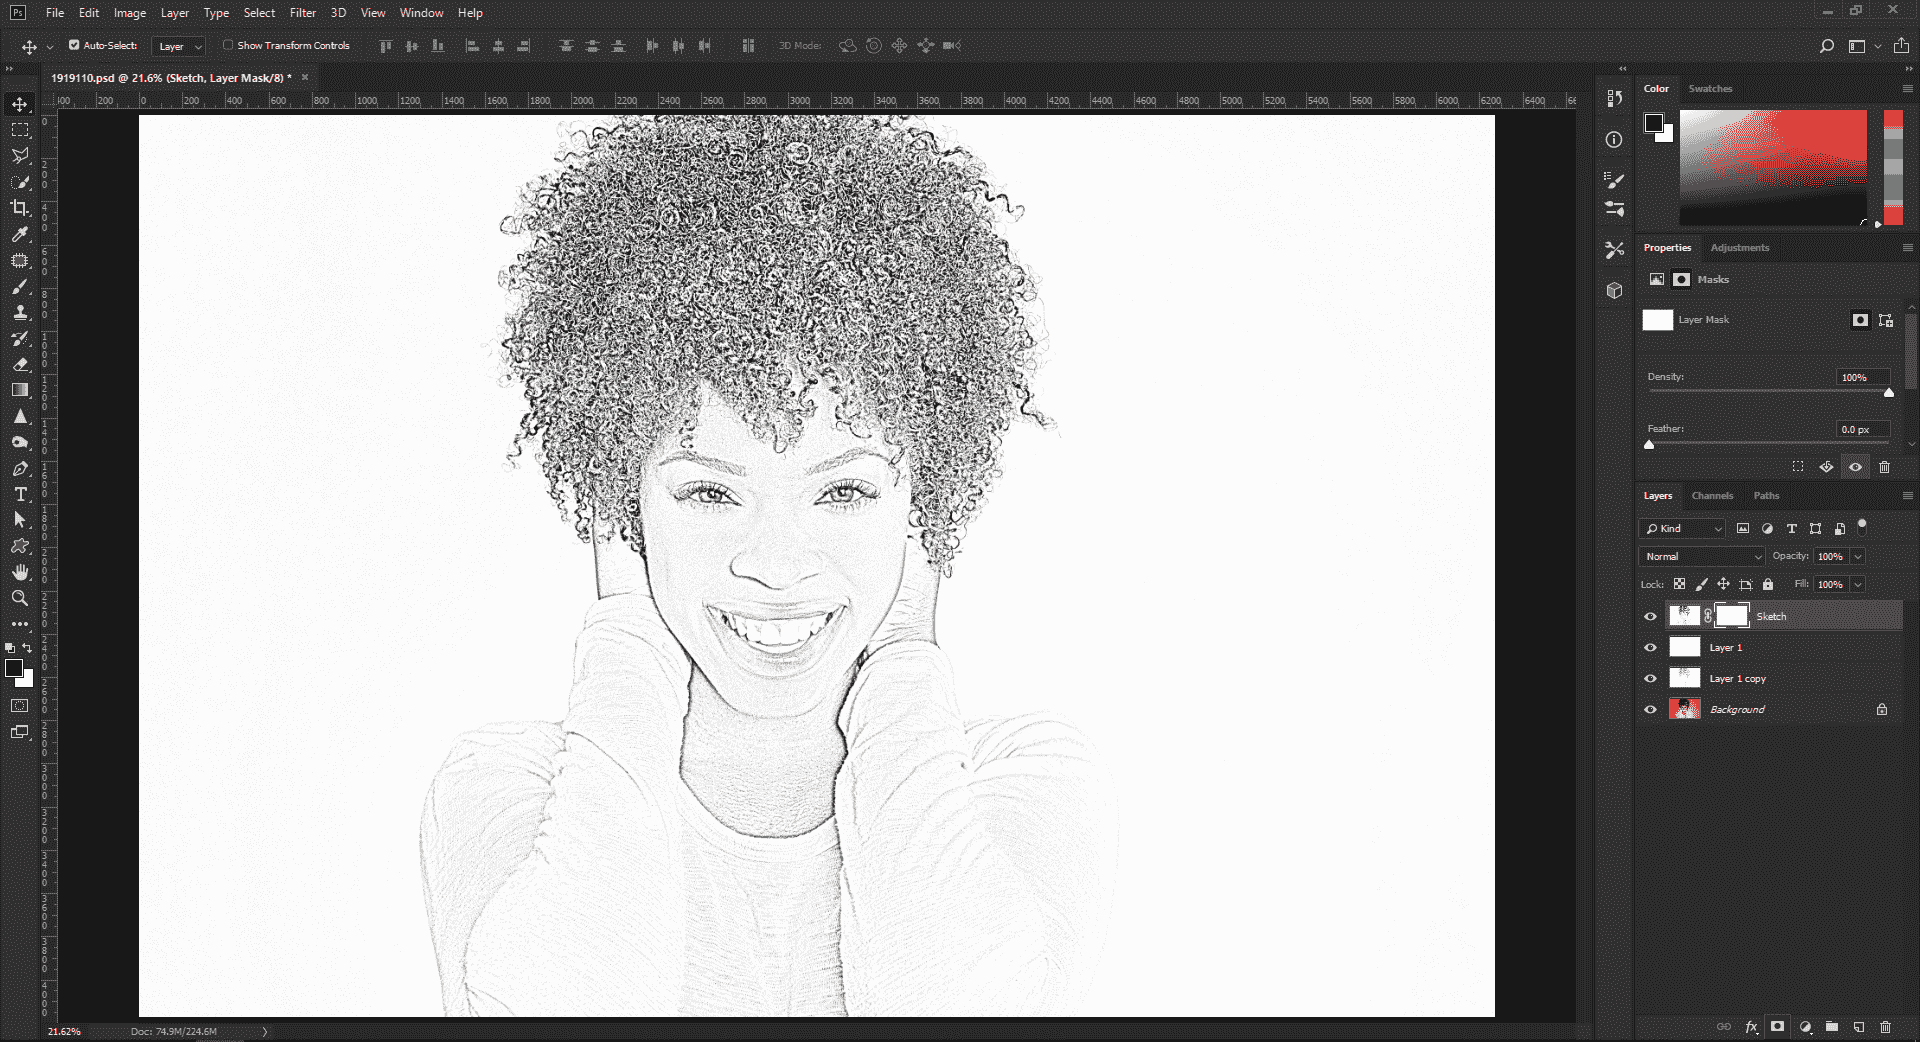Add a layer style with the fx icon
Image resolution: width=1920 pixels, height=1042 pixels.
[x=1752, y=1027]
